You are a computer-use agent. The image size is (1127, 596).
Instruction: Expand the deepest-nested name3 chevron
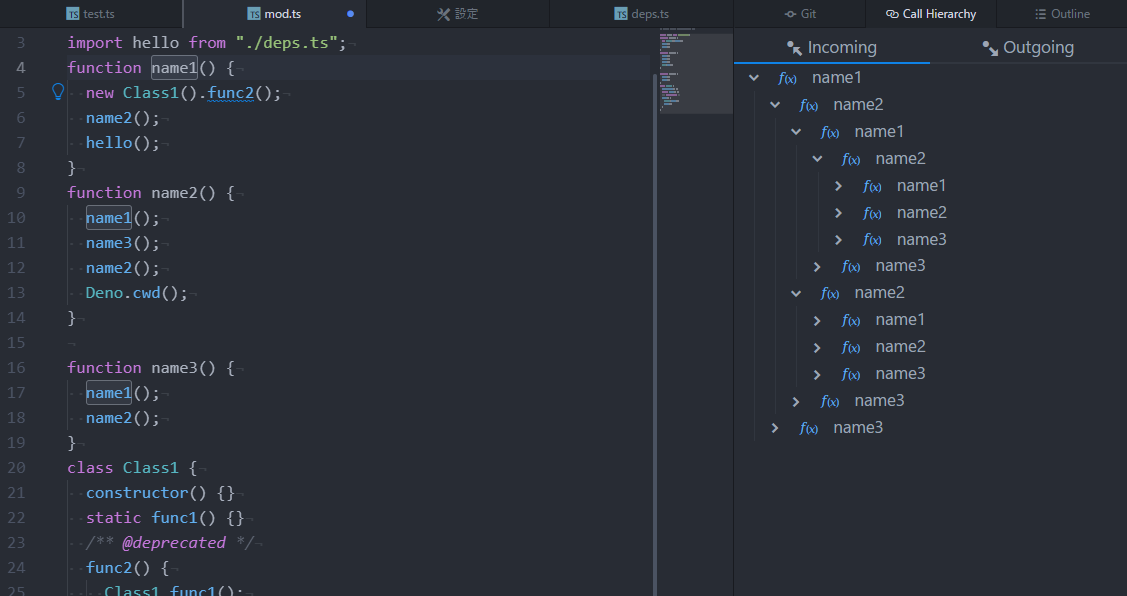coord(838,240)
